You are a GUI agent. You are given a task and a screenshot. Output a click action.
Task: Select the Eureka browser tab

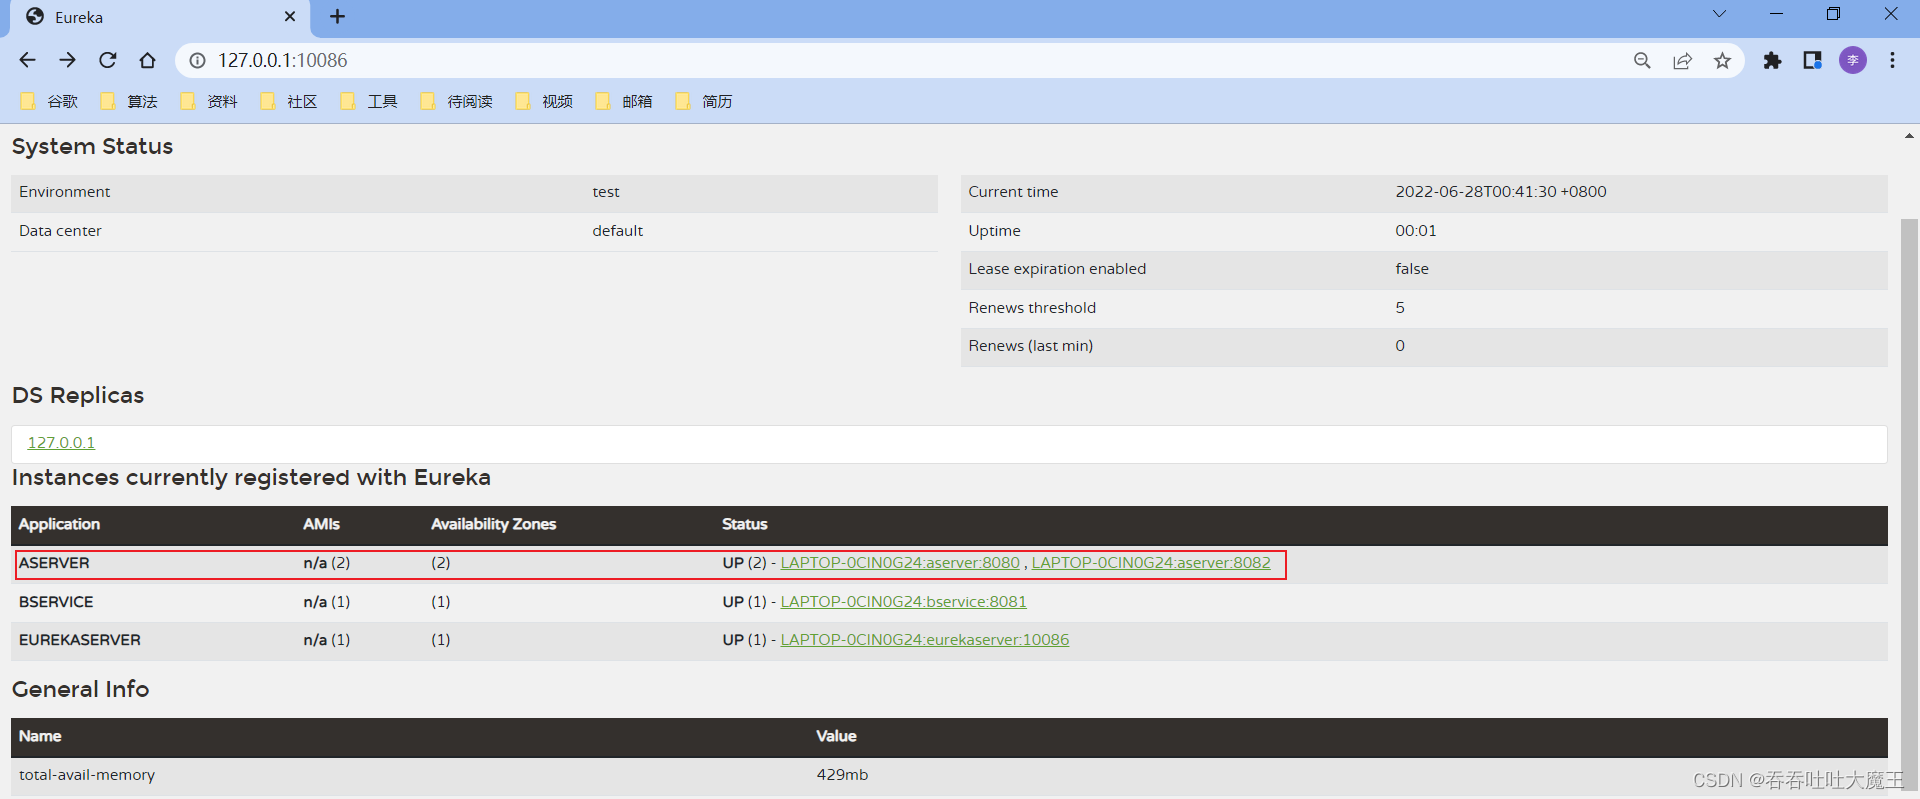tap(160, 18)
